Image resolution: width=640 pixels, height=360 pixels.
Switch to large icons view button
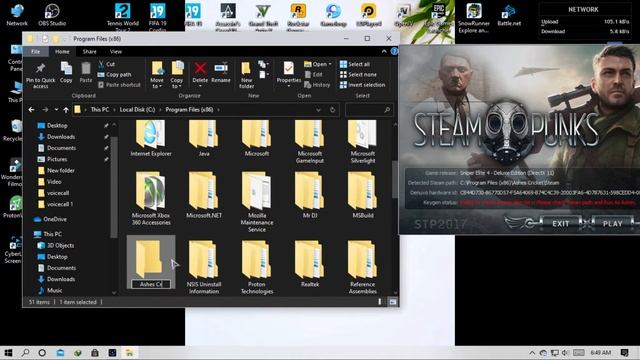coord(392,302)
